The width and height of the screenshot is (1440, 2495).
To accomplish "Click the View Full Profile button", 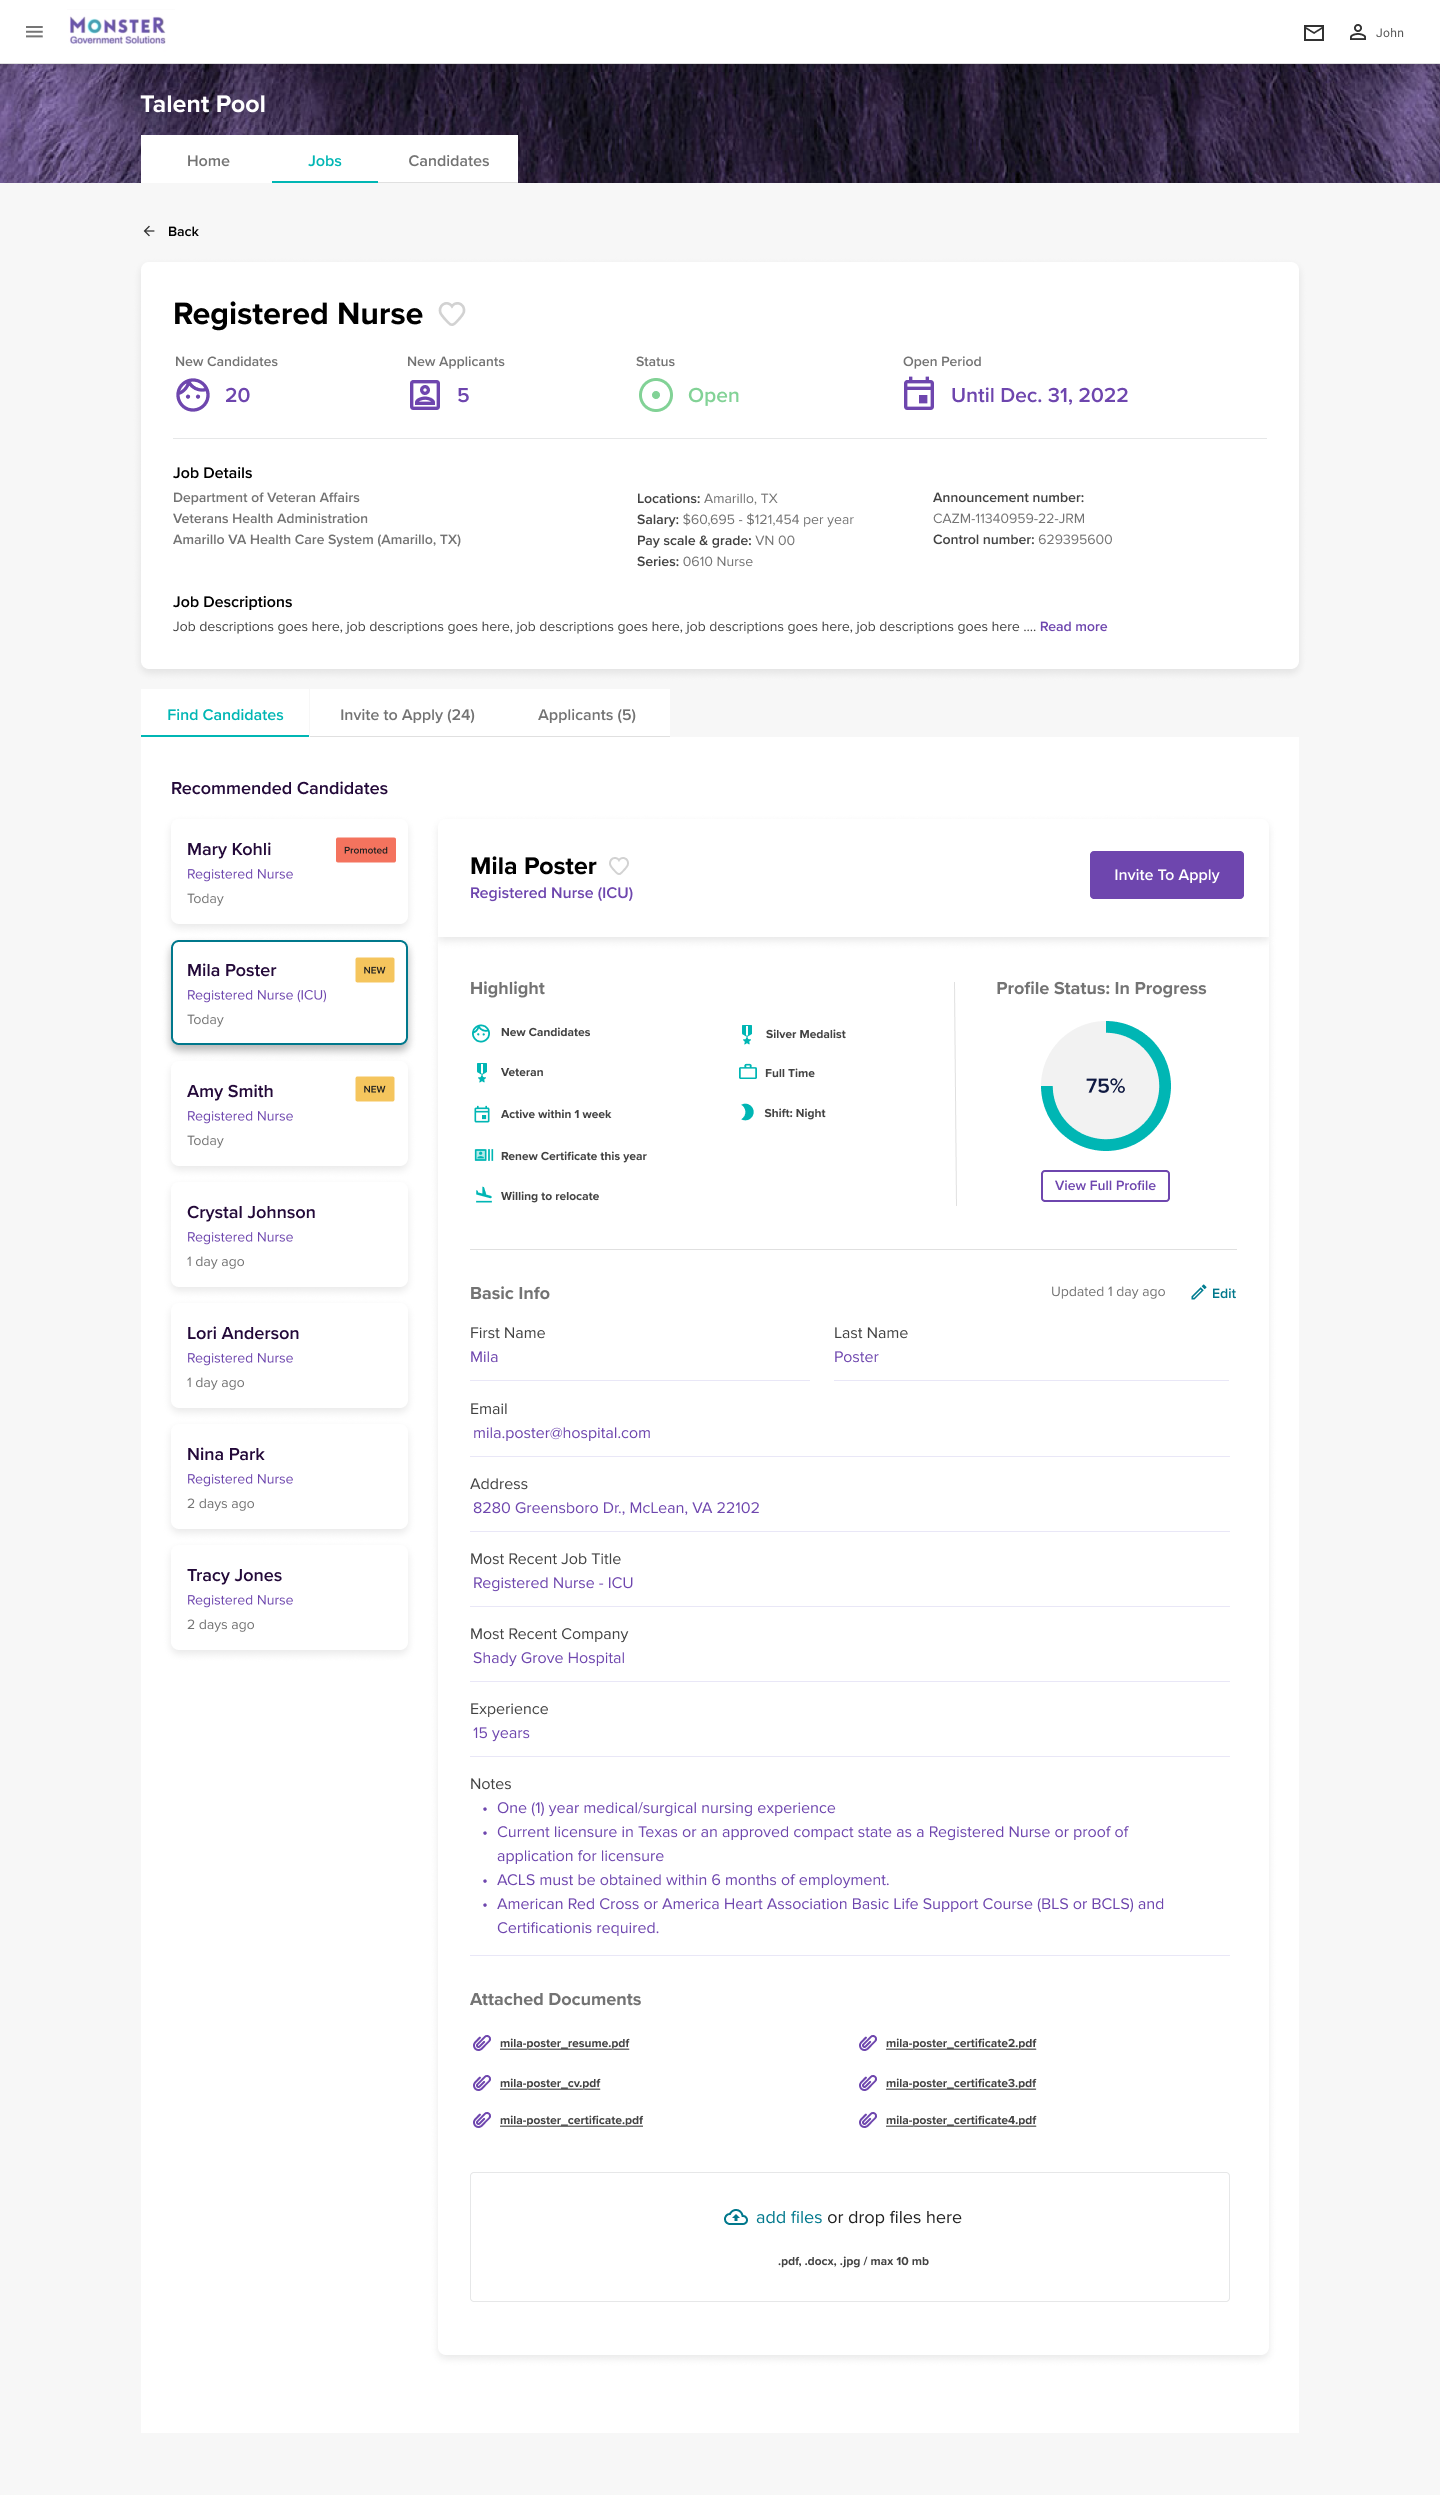I will point(1105,1185).
